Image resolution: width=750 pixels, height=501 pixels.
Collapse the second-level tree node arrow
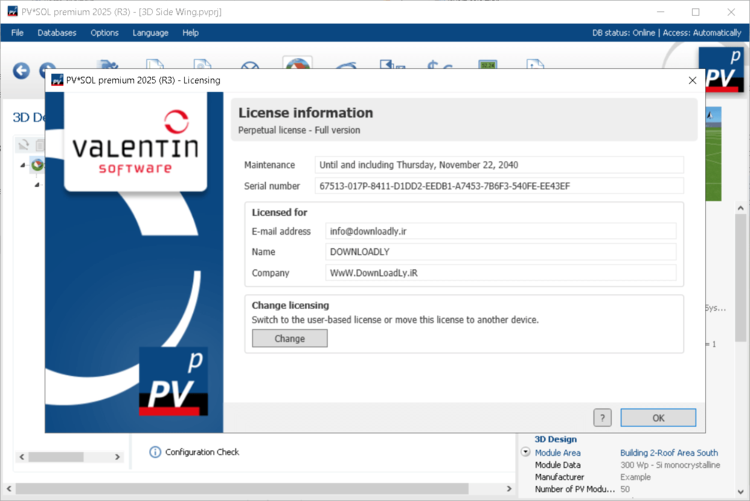click(x=37, y=184)
